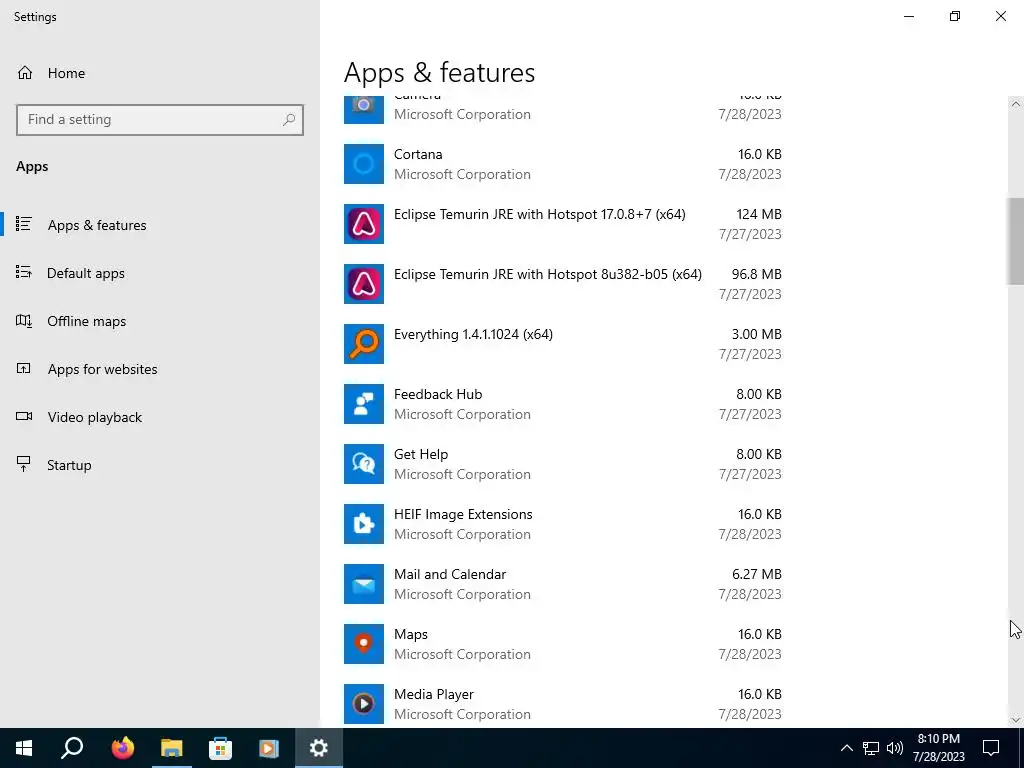Open the Windows Start menu
Image resolution: width=1024 pixels, height=768 pixels.
pyautogui.click(x=24, y=748)
